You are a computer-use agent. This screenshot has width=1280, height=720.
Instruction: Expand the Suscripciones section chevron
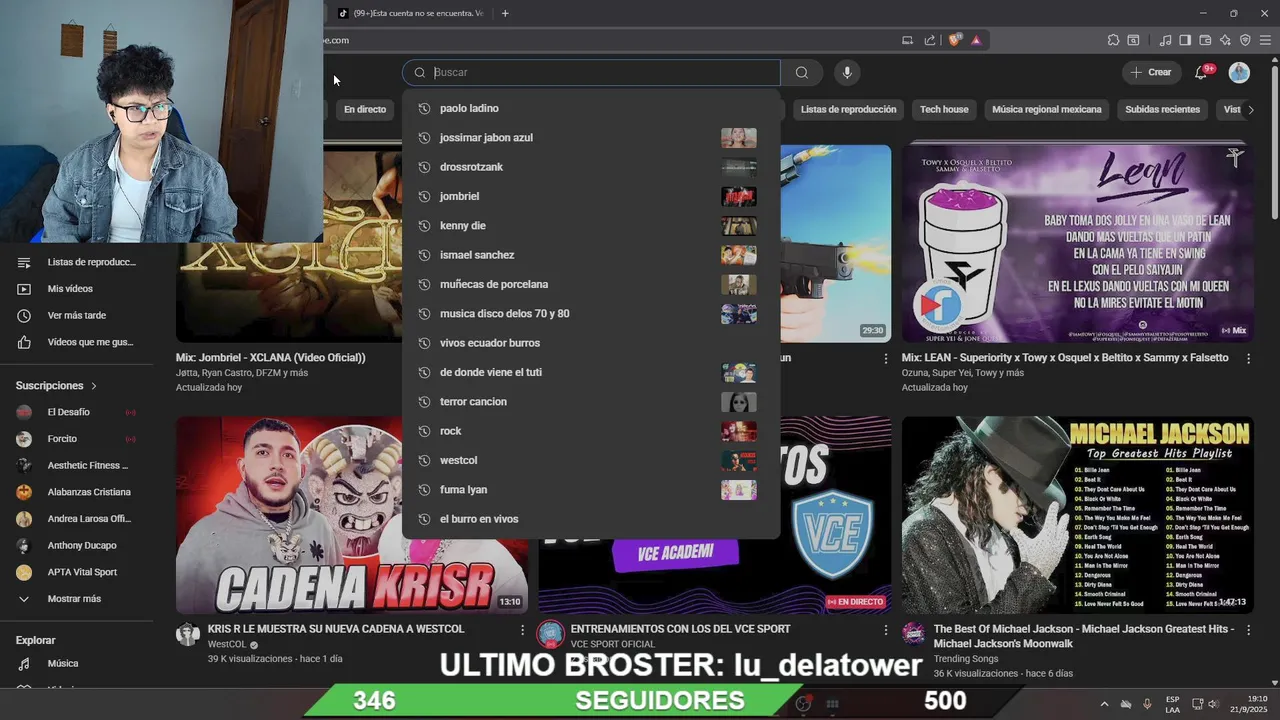click(94, 386)
